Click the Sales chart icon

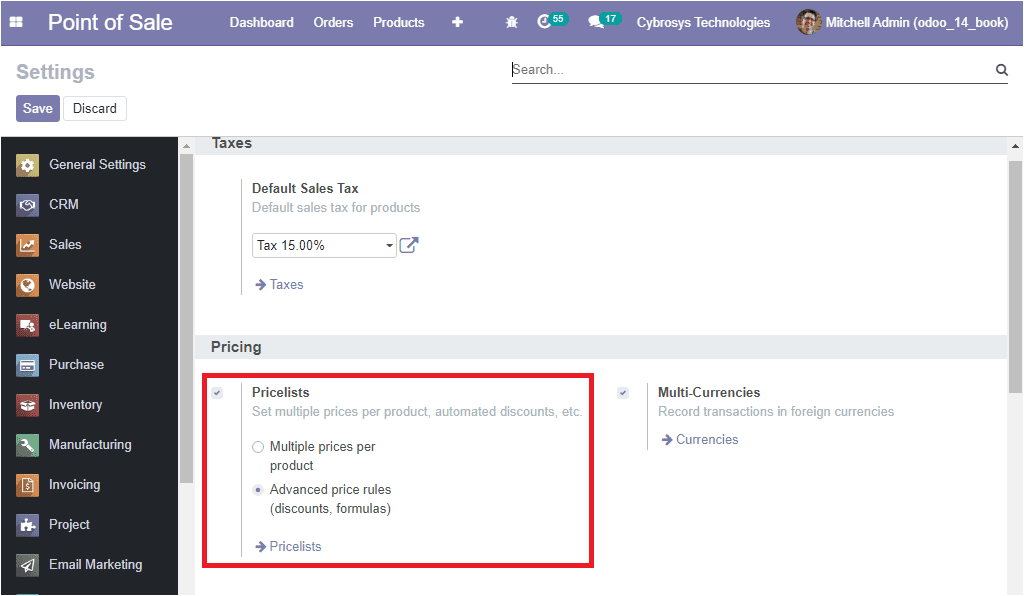tap(27, 245)
